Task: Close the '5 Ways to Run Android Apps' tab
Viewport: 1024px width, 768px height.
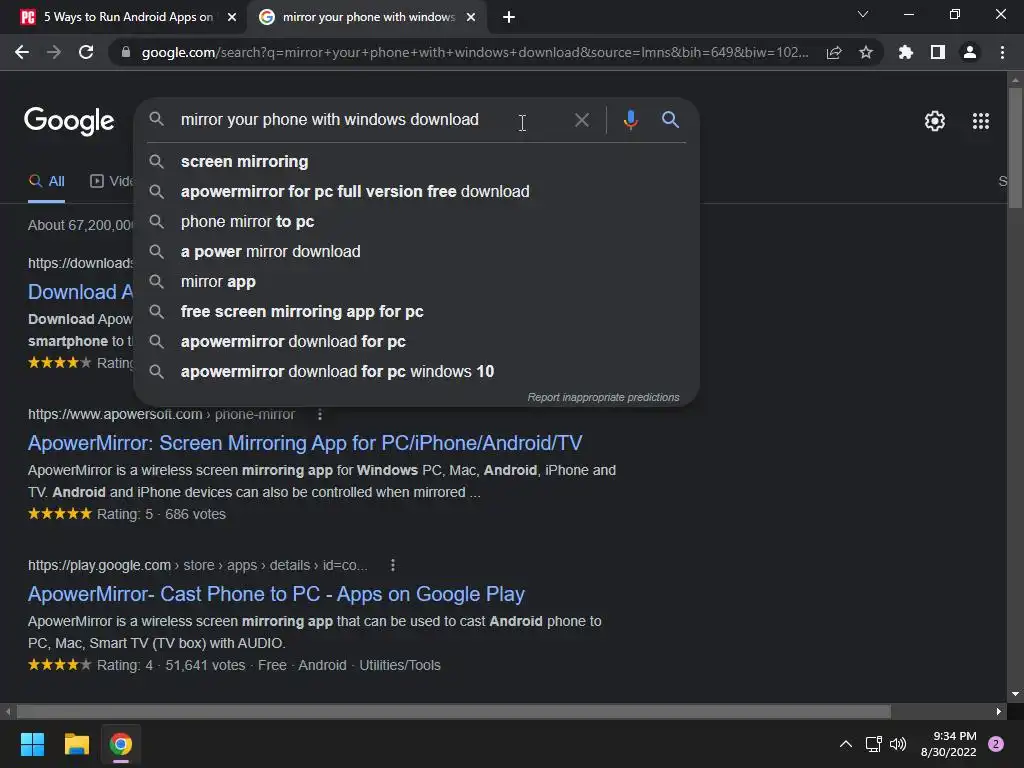Action: point(232,17)
